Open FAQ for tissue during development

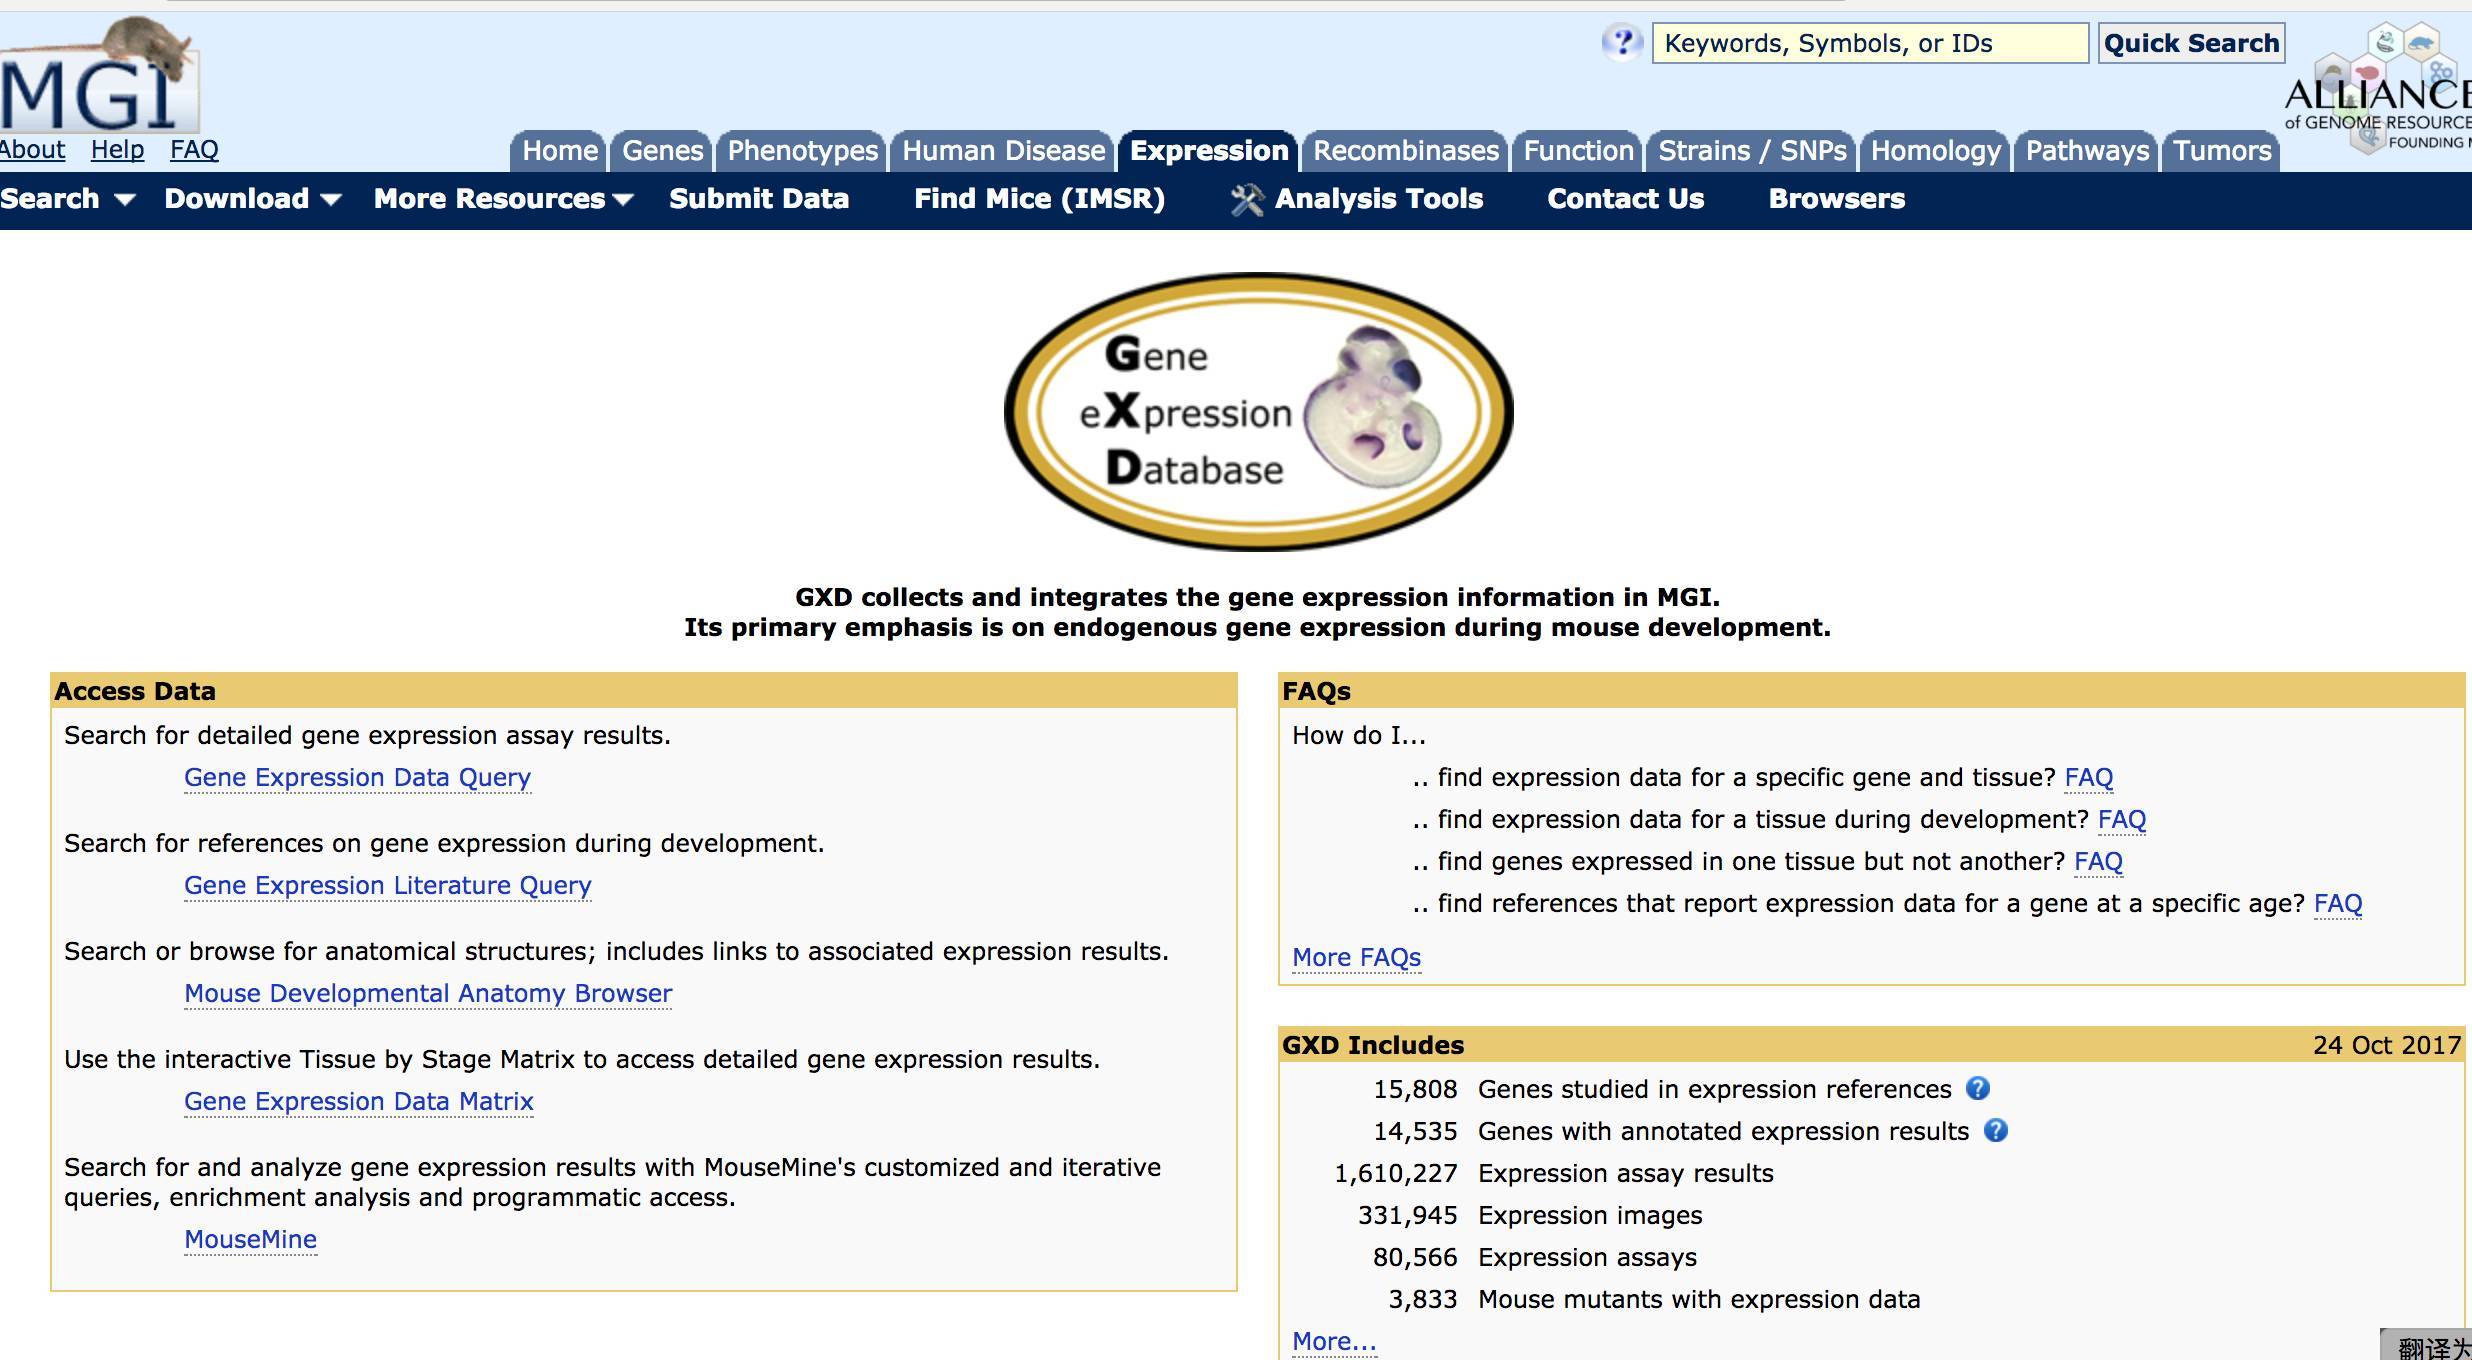(2121, 820)
